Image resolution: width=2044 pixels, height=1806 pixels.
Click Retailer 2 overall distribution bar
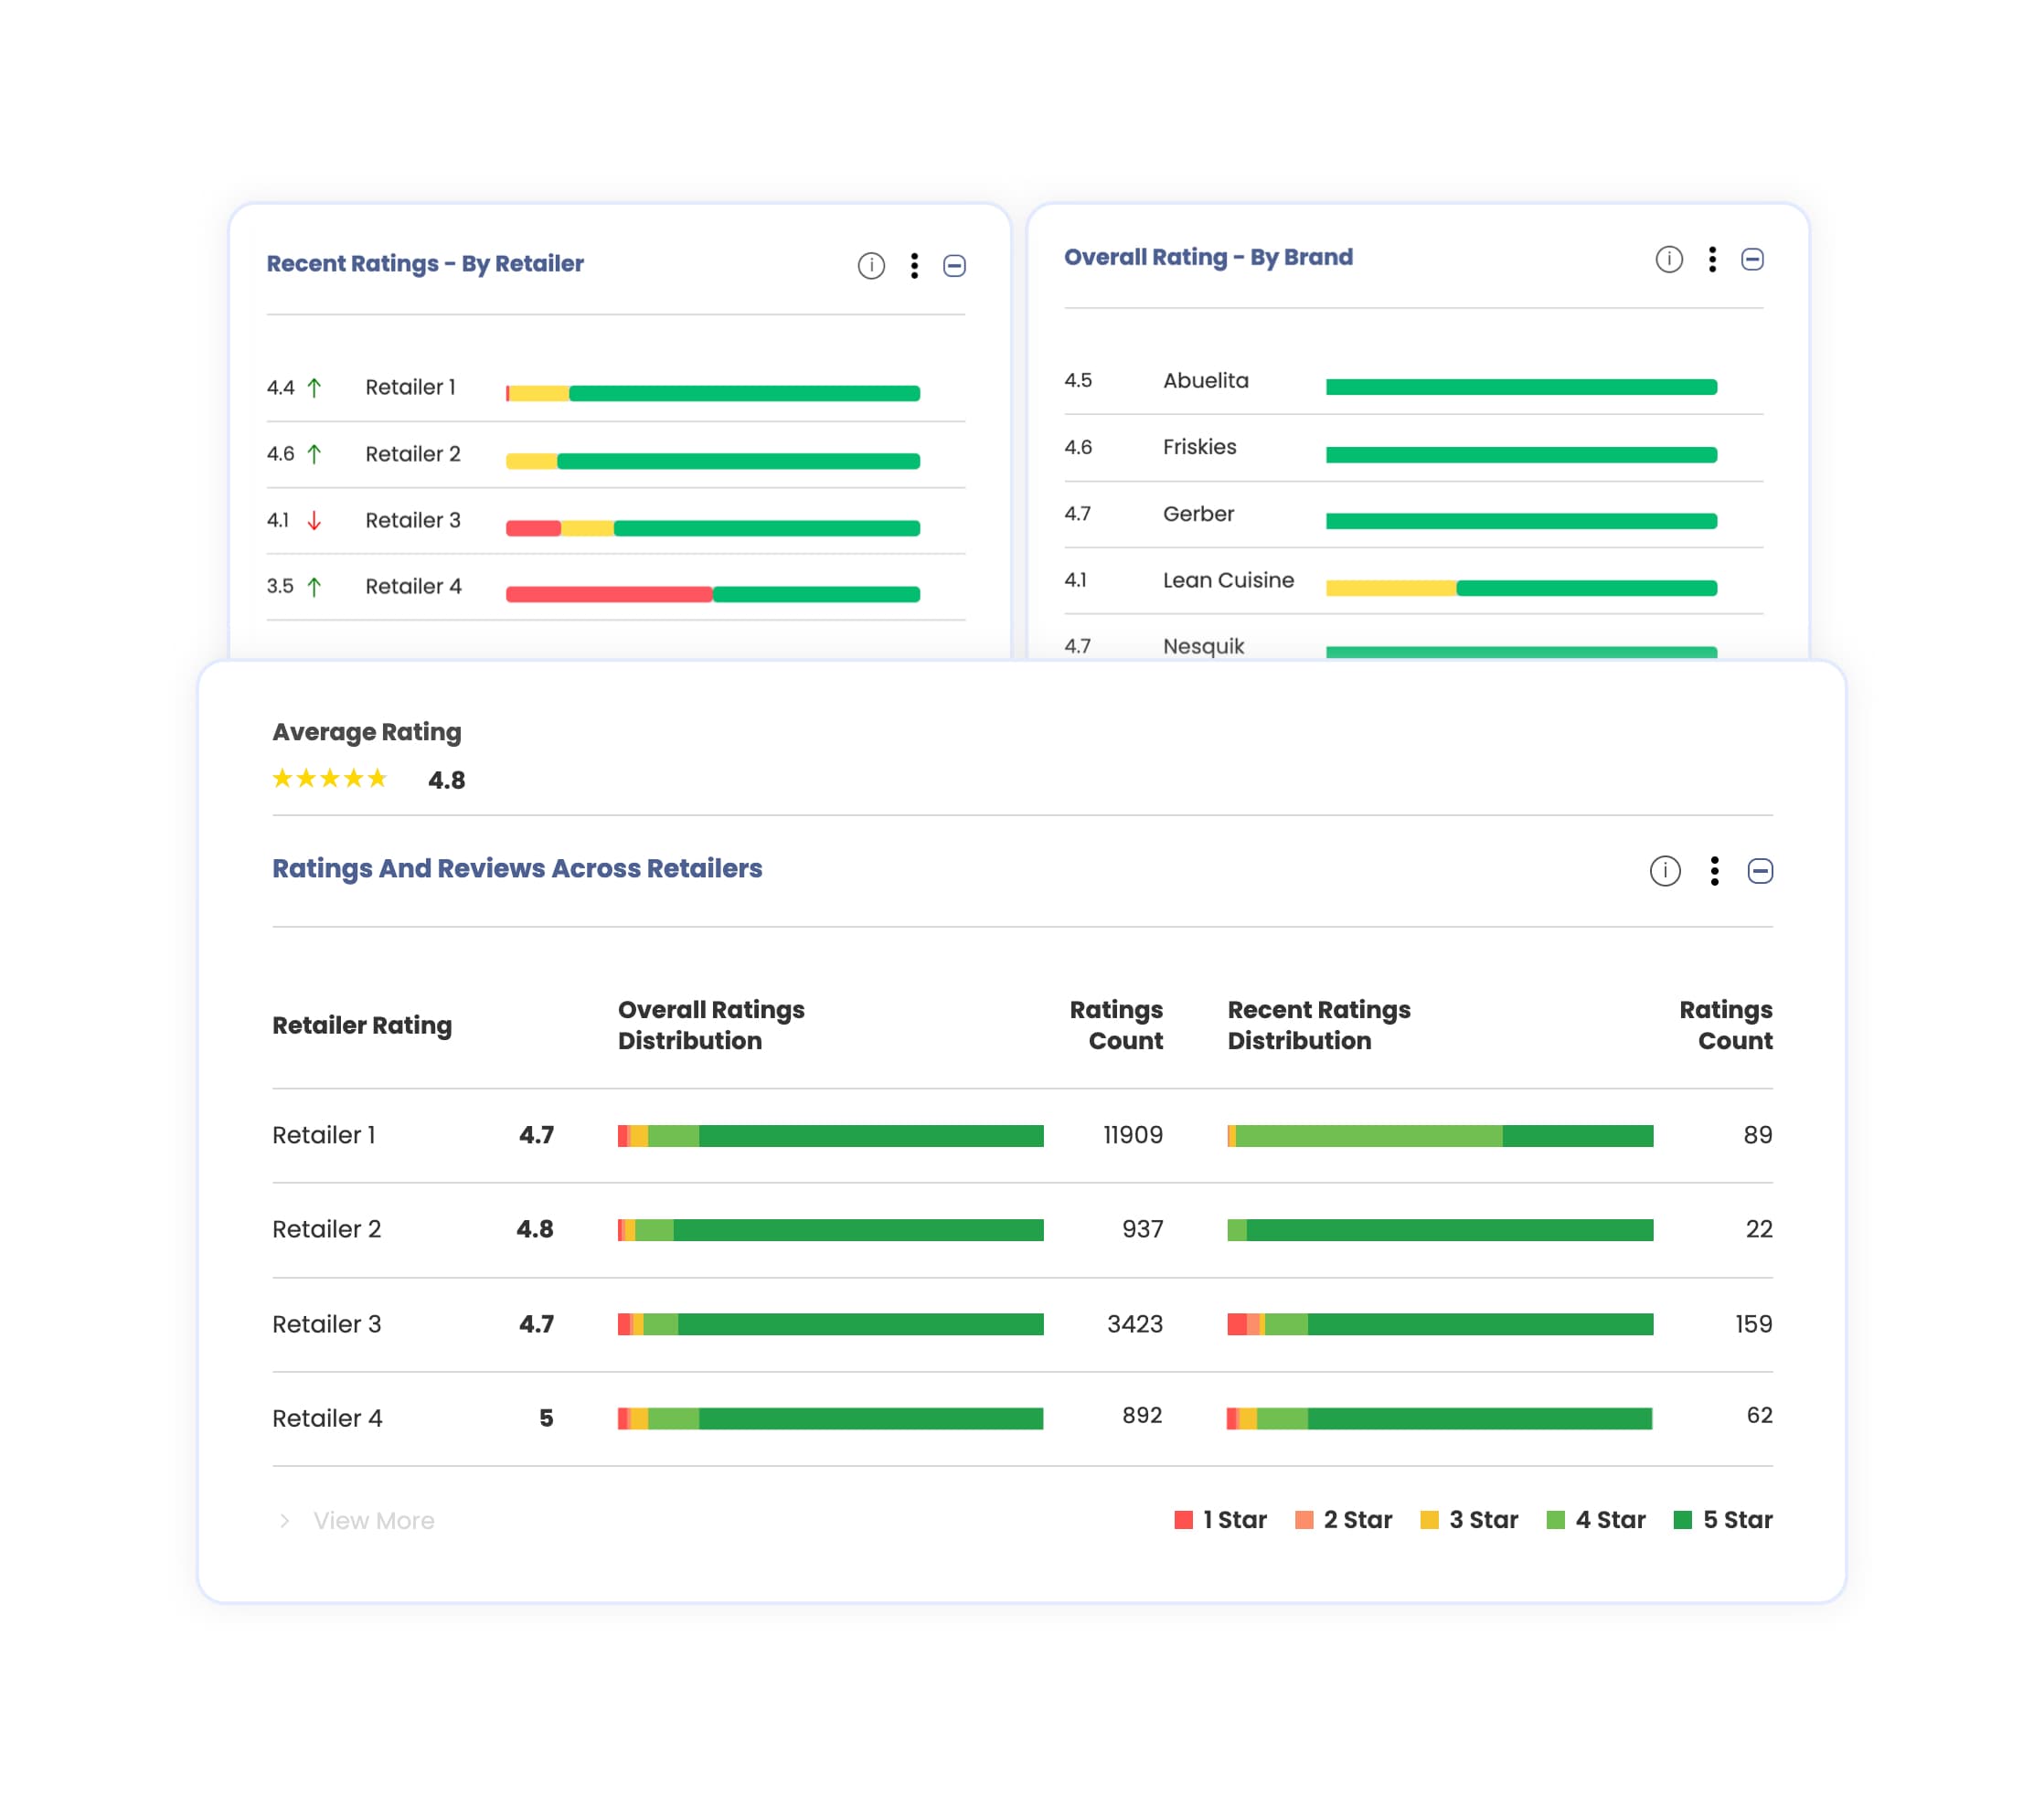(x=830, y=1230)
